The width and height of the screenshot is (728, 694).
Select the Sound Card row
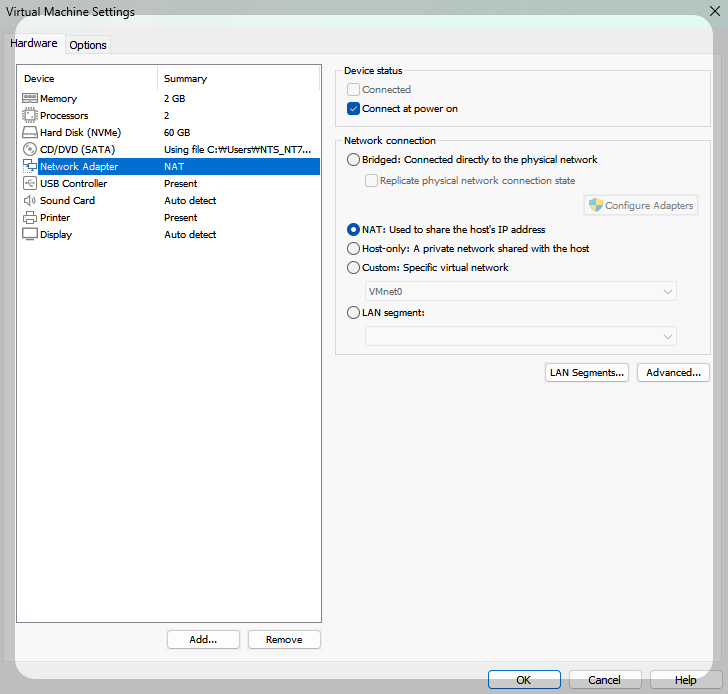[170, 200]
